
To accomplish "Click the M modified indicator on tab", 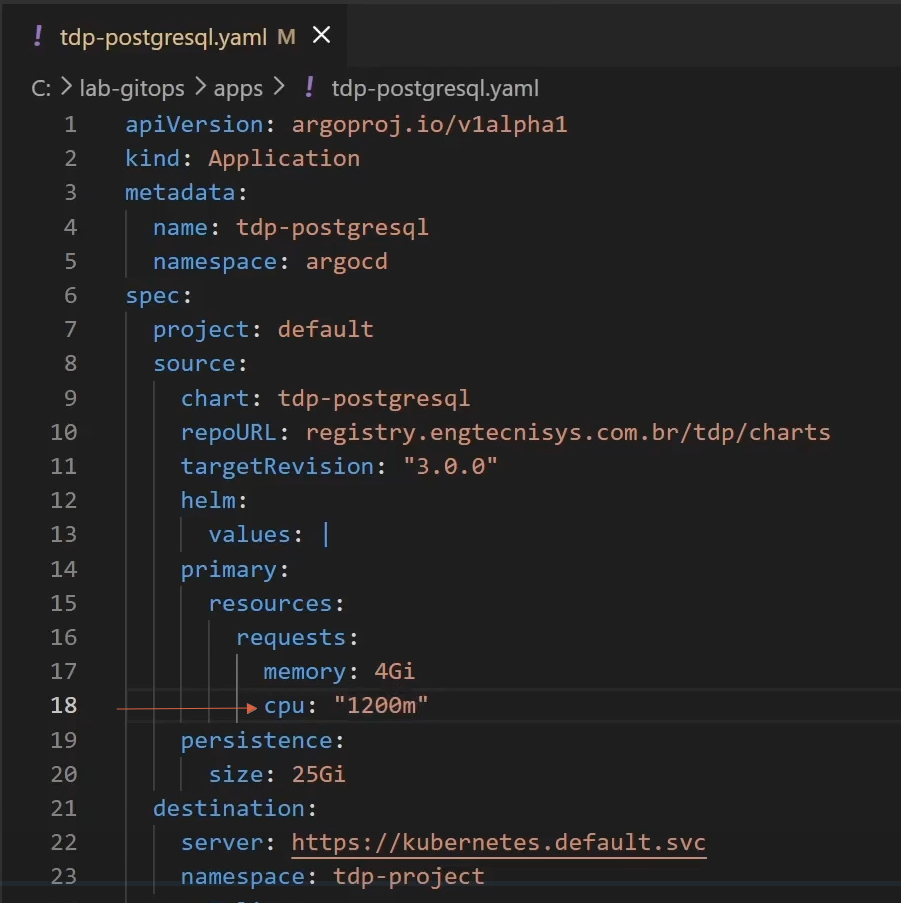I will 286,37.
